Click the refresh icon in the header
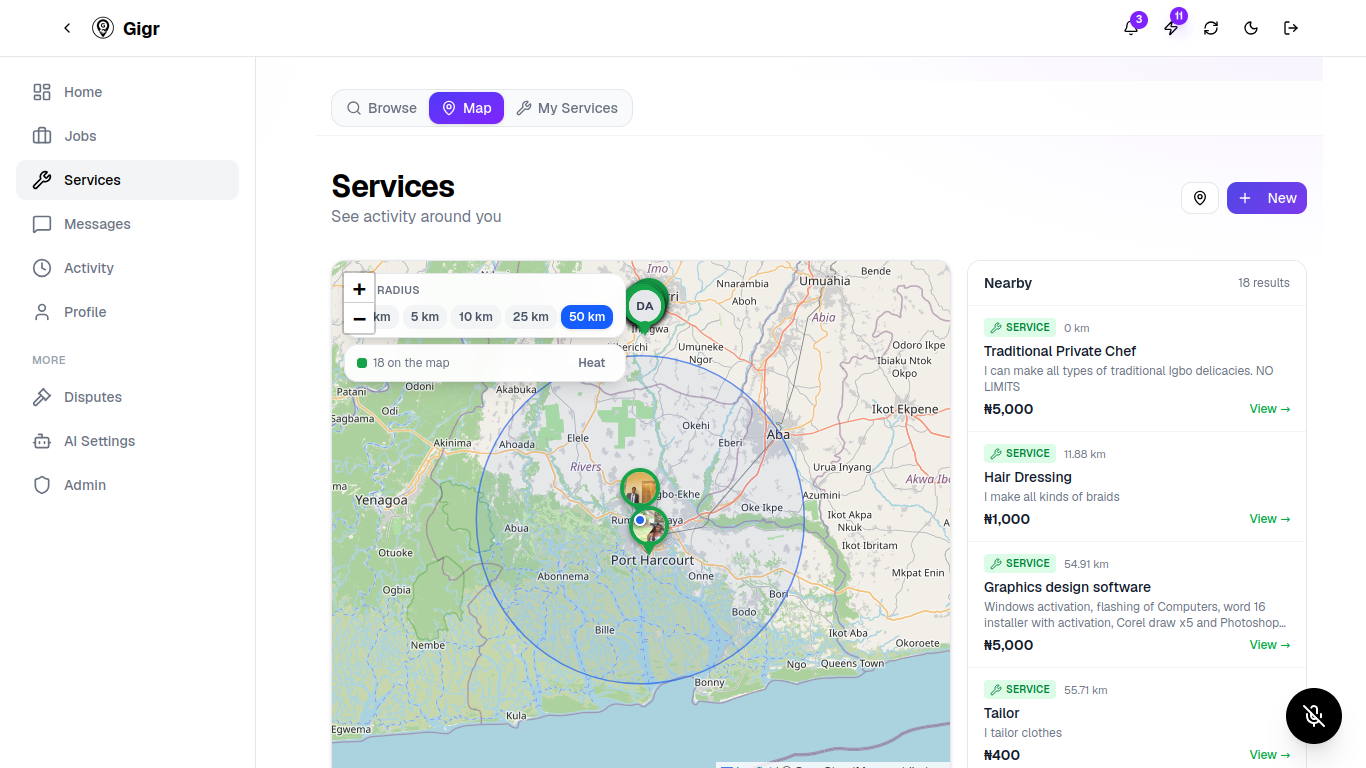The width and height of the screenshot is (1366, 768). [x=1211, y=28]
